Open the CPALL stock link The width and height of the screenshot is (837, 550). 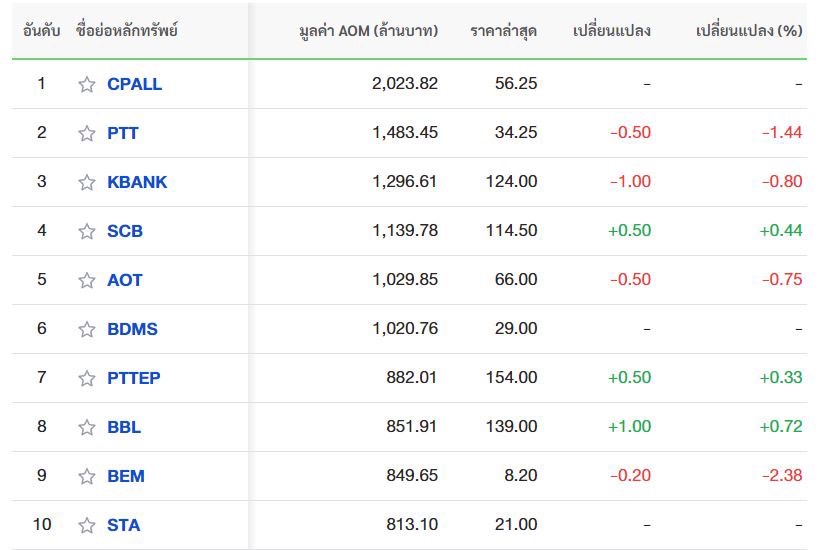[x=135, y=84]
